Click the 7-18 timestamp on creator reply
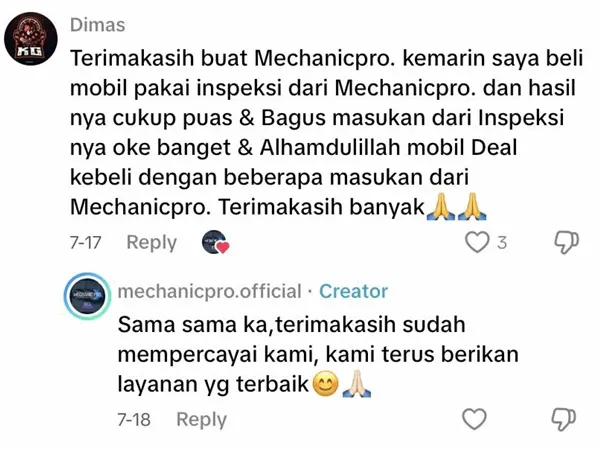Viewport: 600px width, 449px height. (x=134, y=420)
